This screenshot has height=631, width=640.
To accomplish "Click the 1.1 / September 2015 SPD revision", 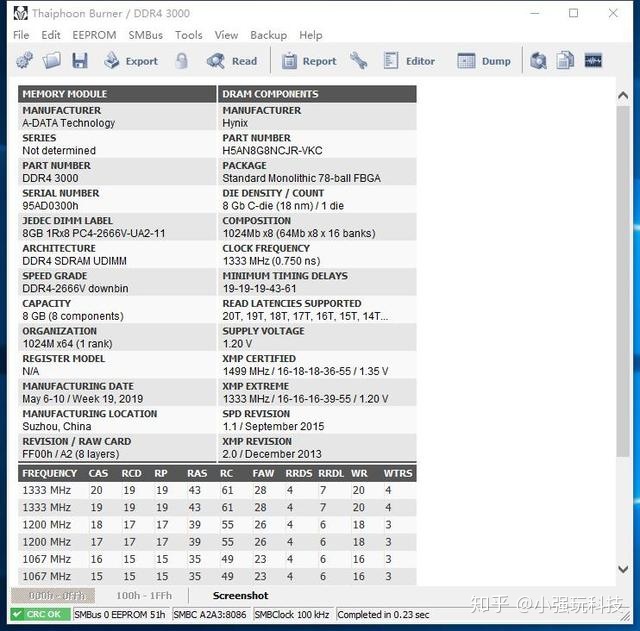I will click(x=273, y=427).
